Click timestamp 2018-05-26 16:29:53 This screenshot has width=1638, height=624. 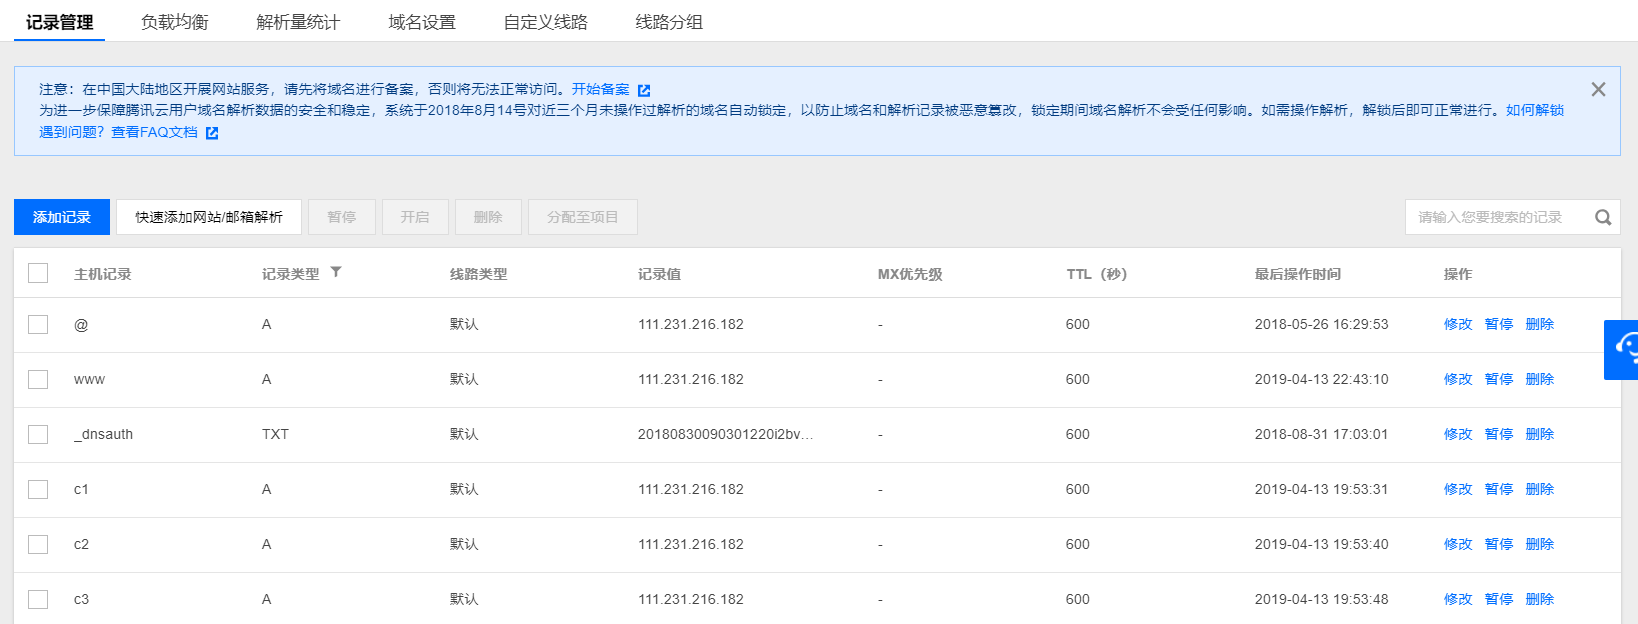tap(1322, 324)
